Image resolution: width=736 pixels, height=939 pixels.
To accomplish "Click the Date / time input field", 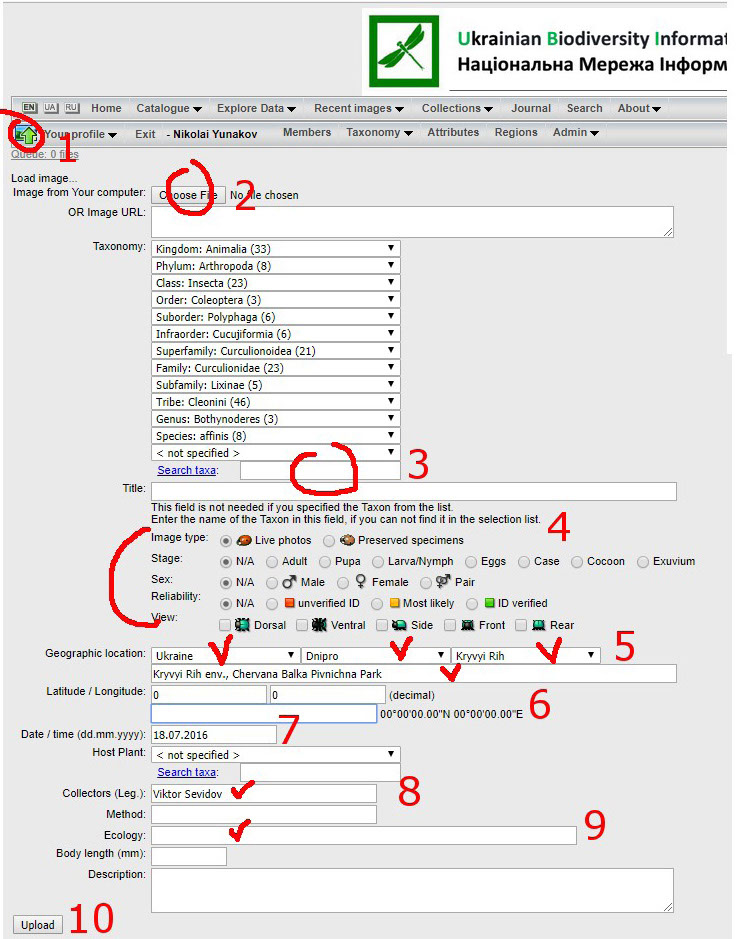I will pos(214,734).
